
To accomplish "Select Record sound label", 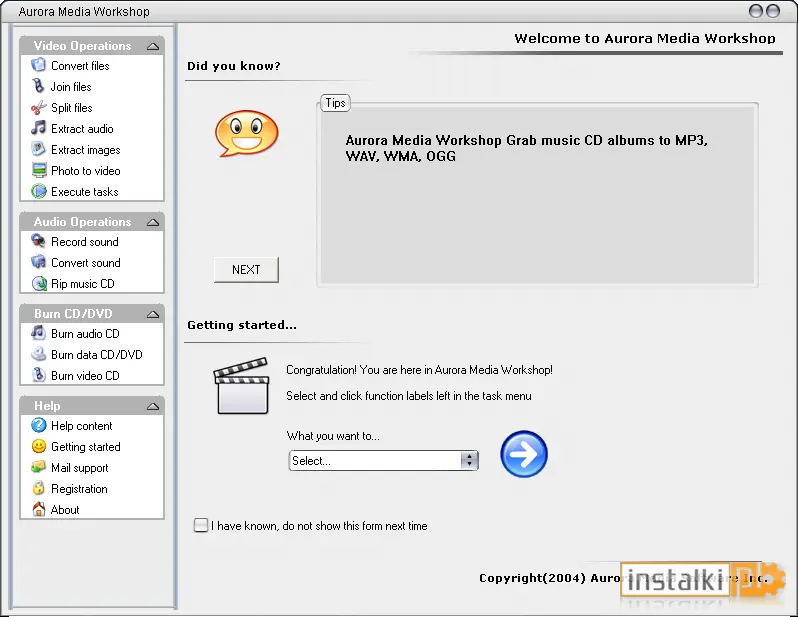I will coord(84,241).
